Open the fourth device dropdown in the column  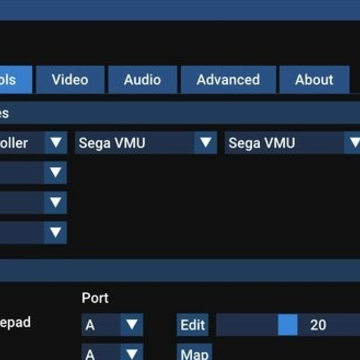(55, 232)
